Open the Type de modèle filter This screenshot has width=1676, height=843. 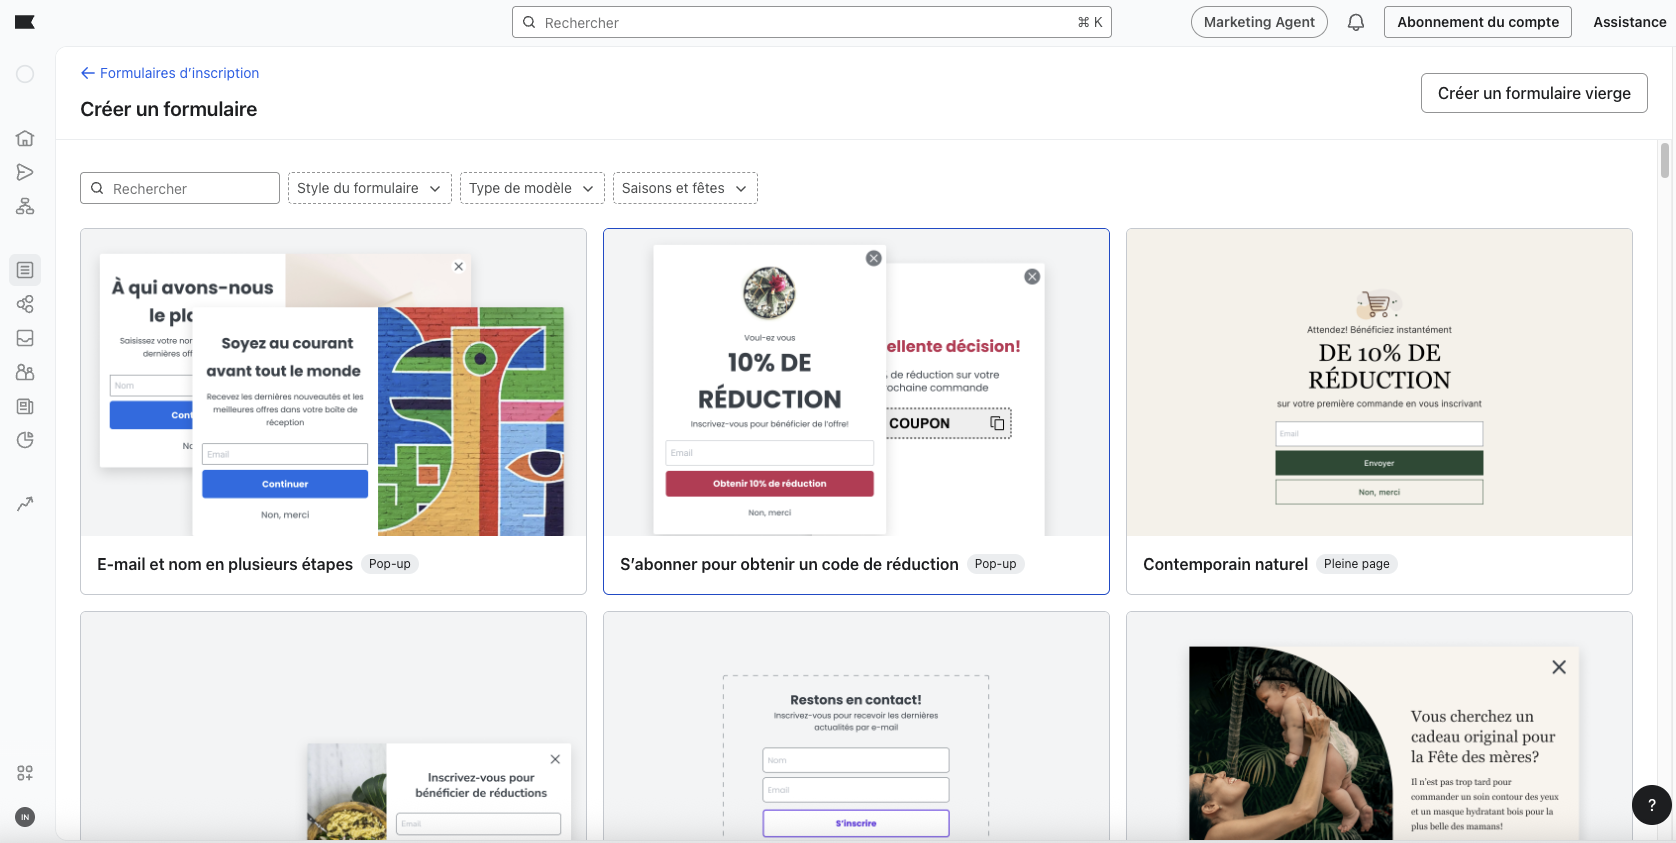pyautogui.click(x=531, y=188)
